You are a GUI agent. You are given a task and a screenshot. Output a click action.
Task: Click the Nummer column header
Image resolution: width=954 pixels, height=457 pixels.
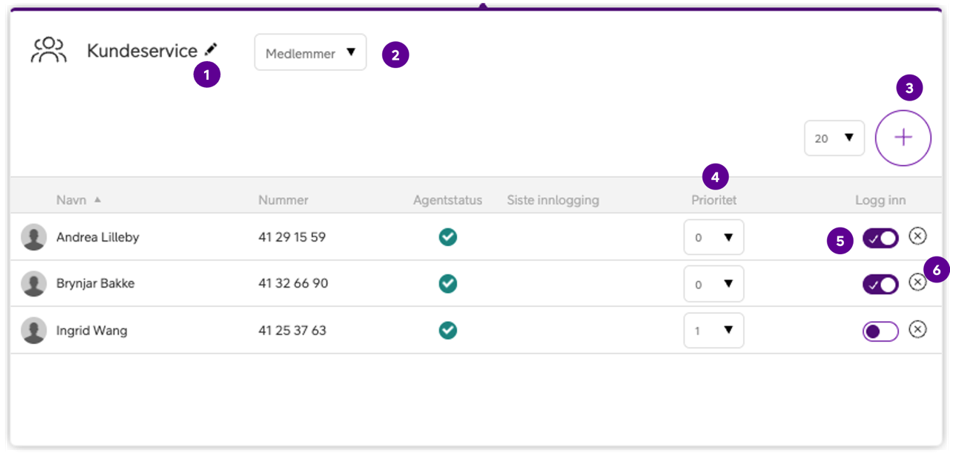pos(283,200)
